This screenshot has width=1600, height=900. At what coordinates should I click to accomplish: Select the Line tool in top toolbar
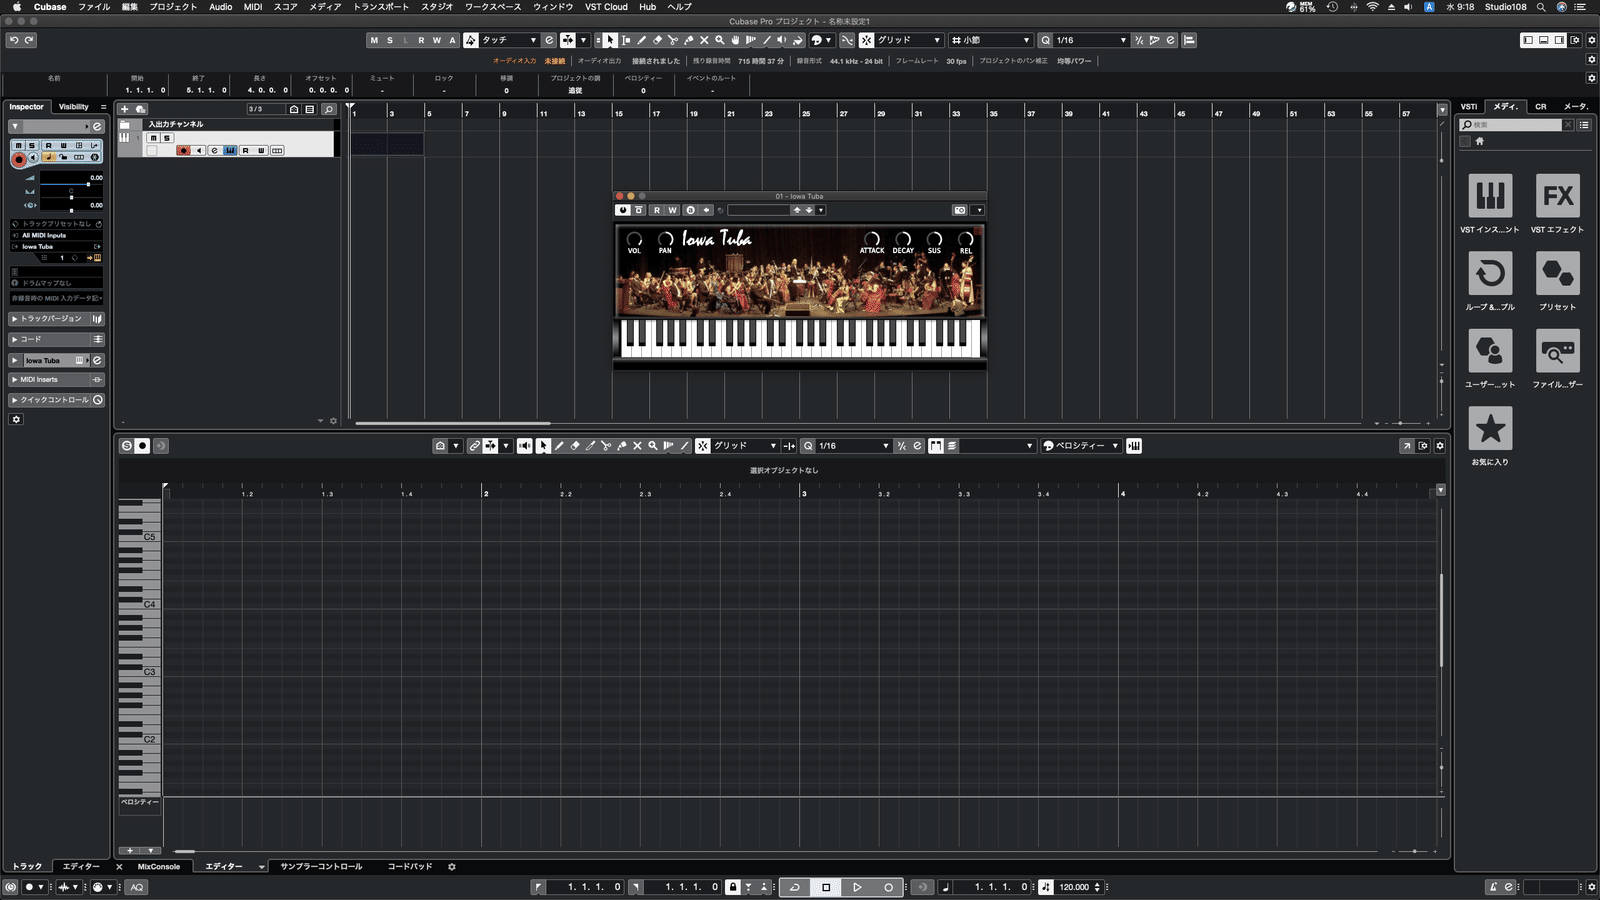pyautogui.click(x=767, y=40)
